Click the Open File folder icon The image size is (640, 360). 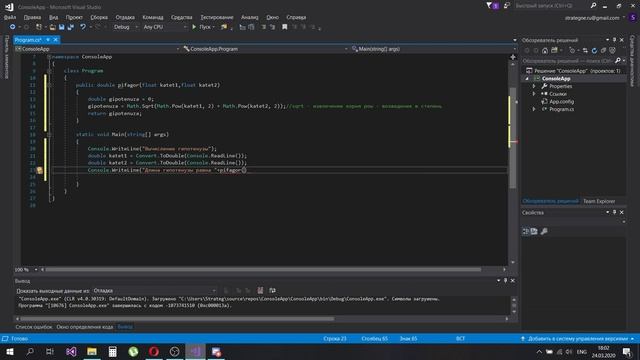click(53, 27)
